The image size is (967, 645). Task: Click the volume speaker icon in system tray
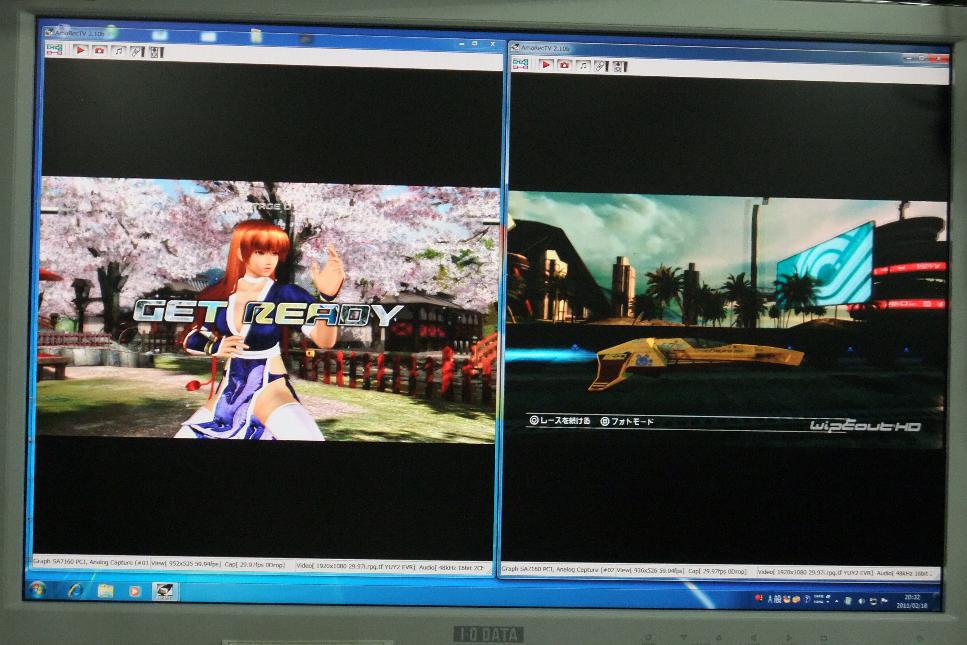pyautogui.click(x=861, y=601)
